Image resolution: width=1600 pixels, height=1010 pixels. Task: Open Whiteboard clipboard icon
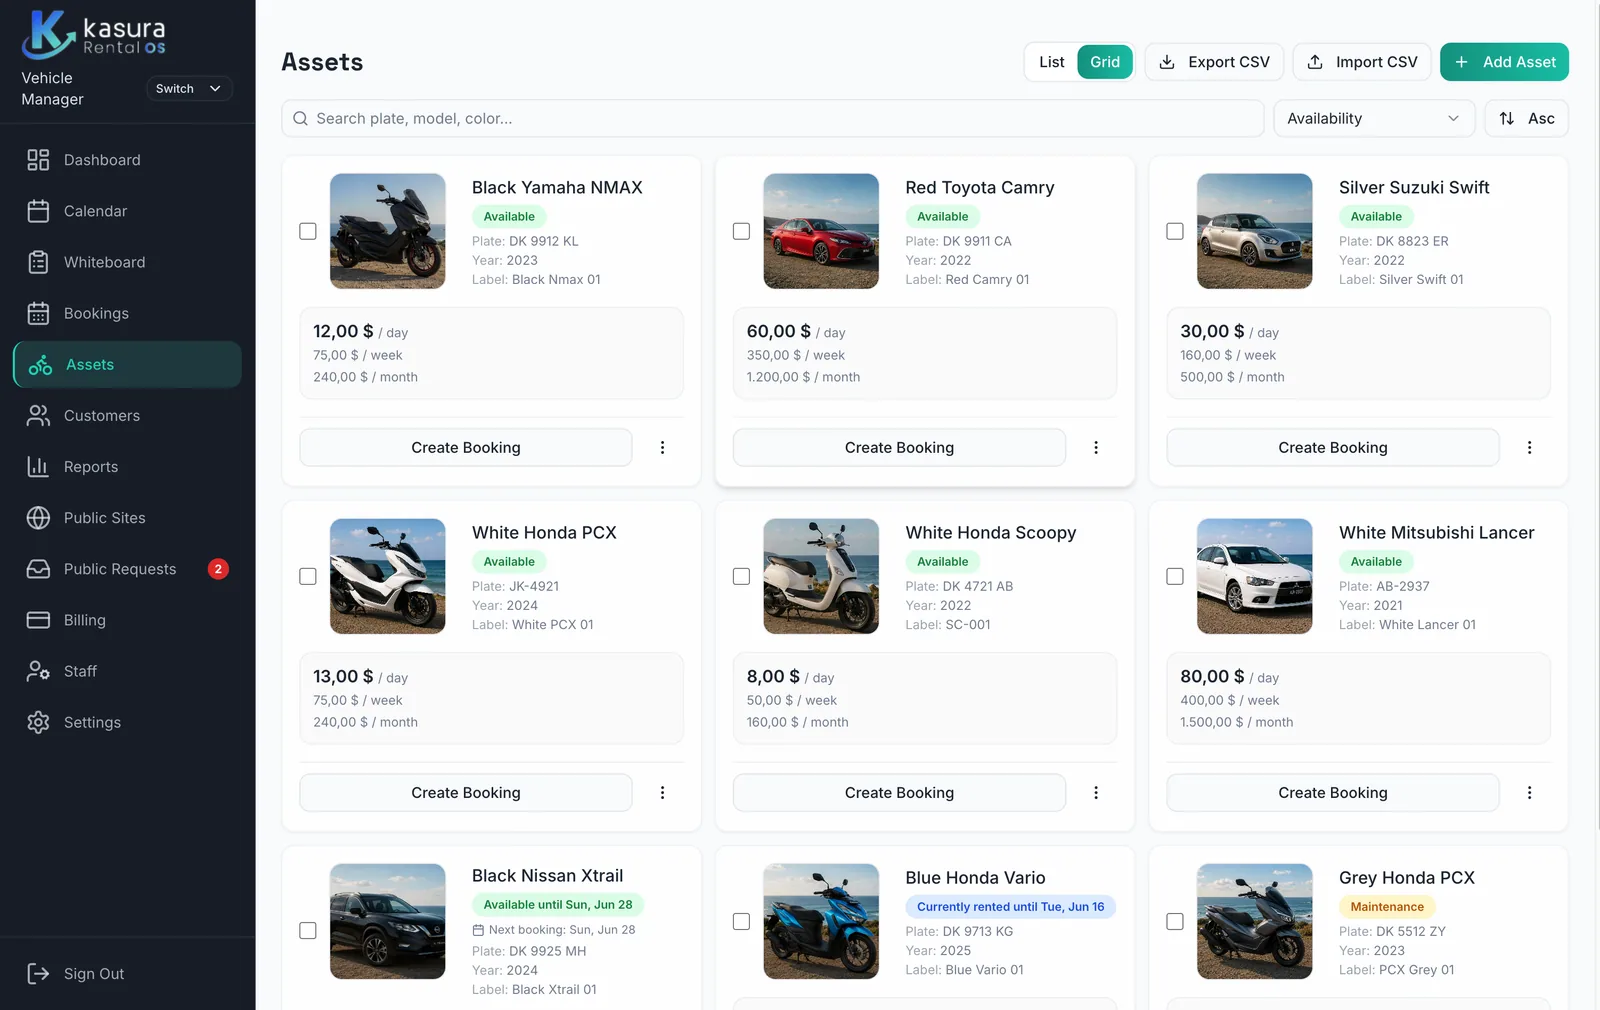[38, 262]
